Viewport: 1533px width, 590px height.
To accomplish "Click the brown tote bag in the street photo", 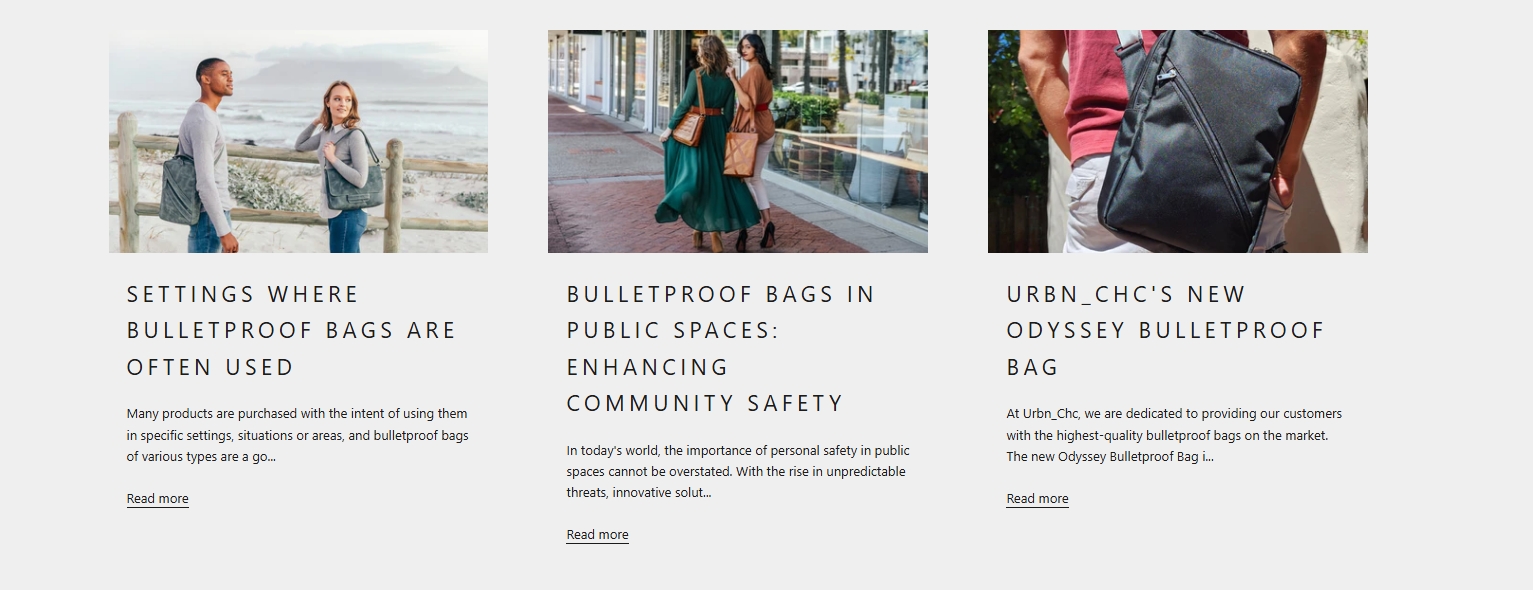I will pos(741,154).
